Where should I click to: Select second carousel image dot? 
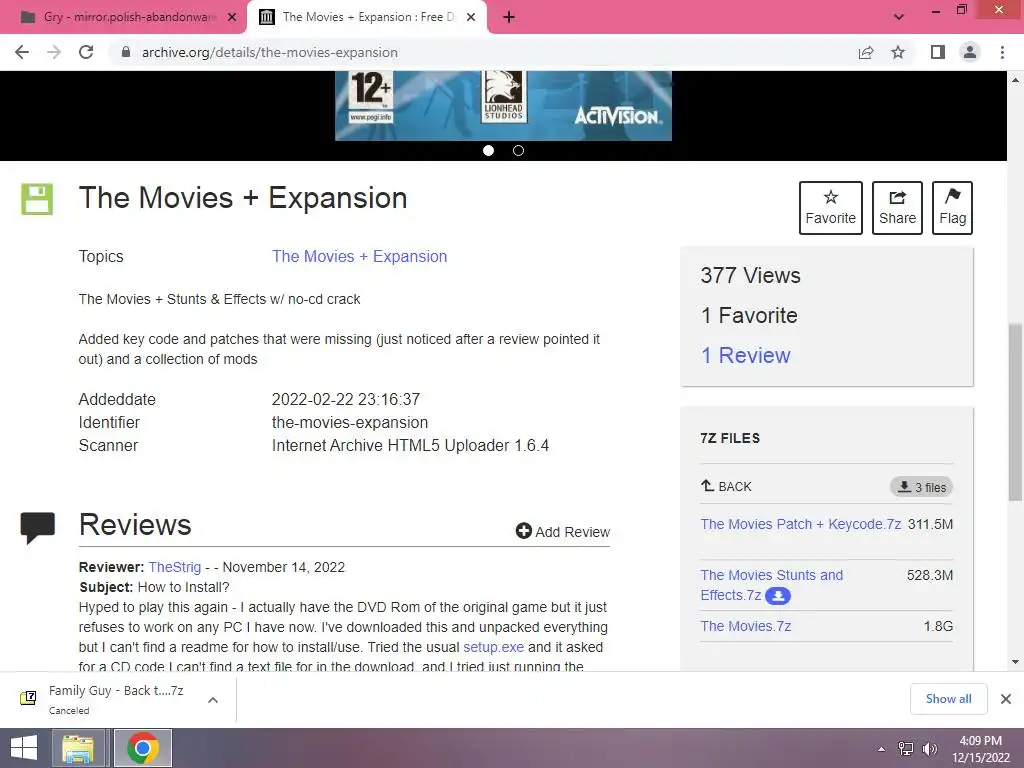pos(519,151)
